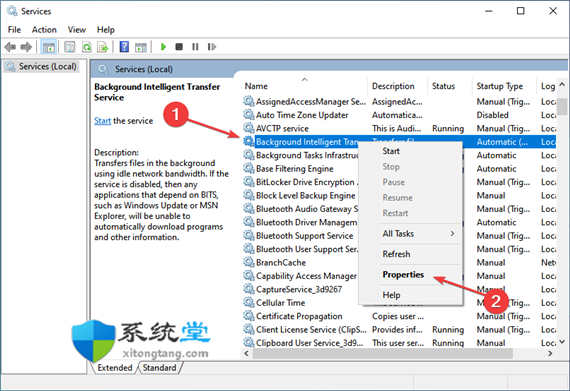Click the Stop Service square icon
Viewport: 570px width, 391px height.
tap(179, 47)
